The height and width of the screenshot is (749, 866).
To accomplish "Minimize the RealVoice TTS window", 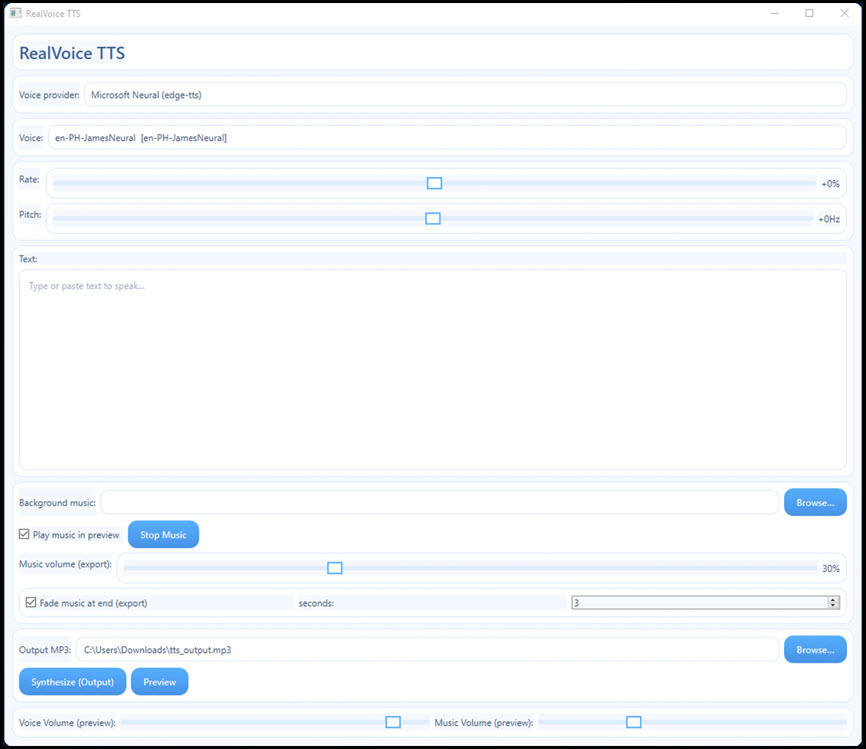I will coord(775,13).
